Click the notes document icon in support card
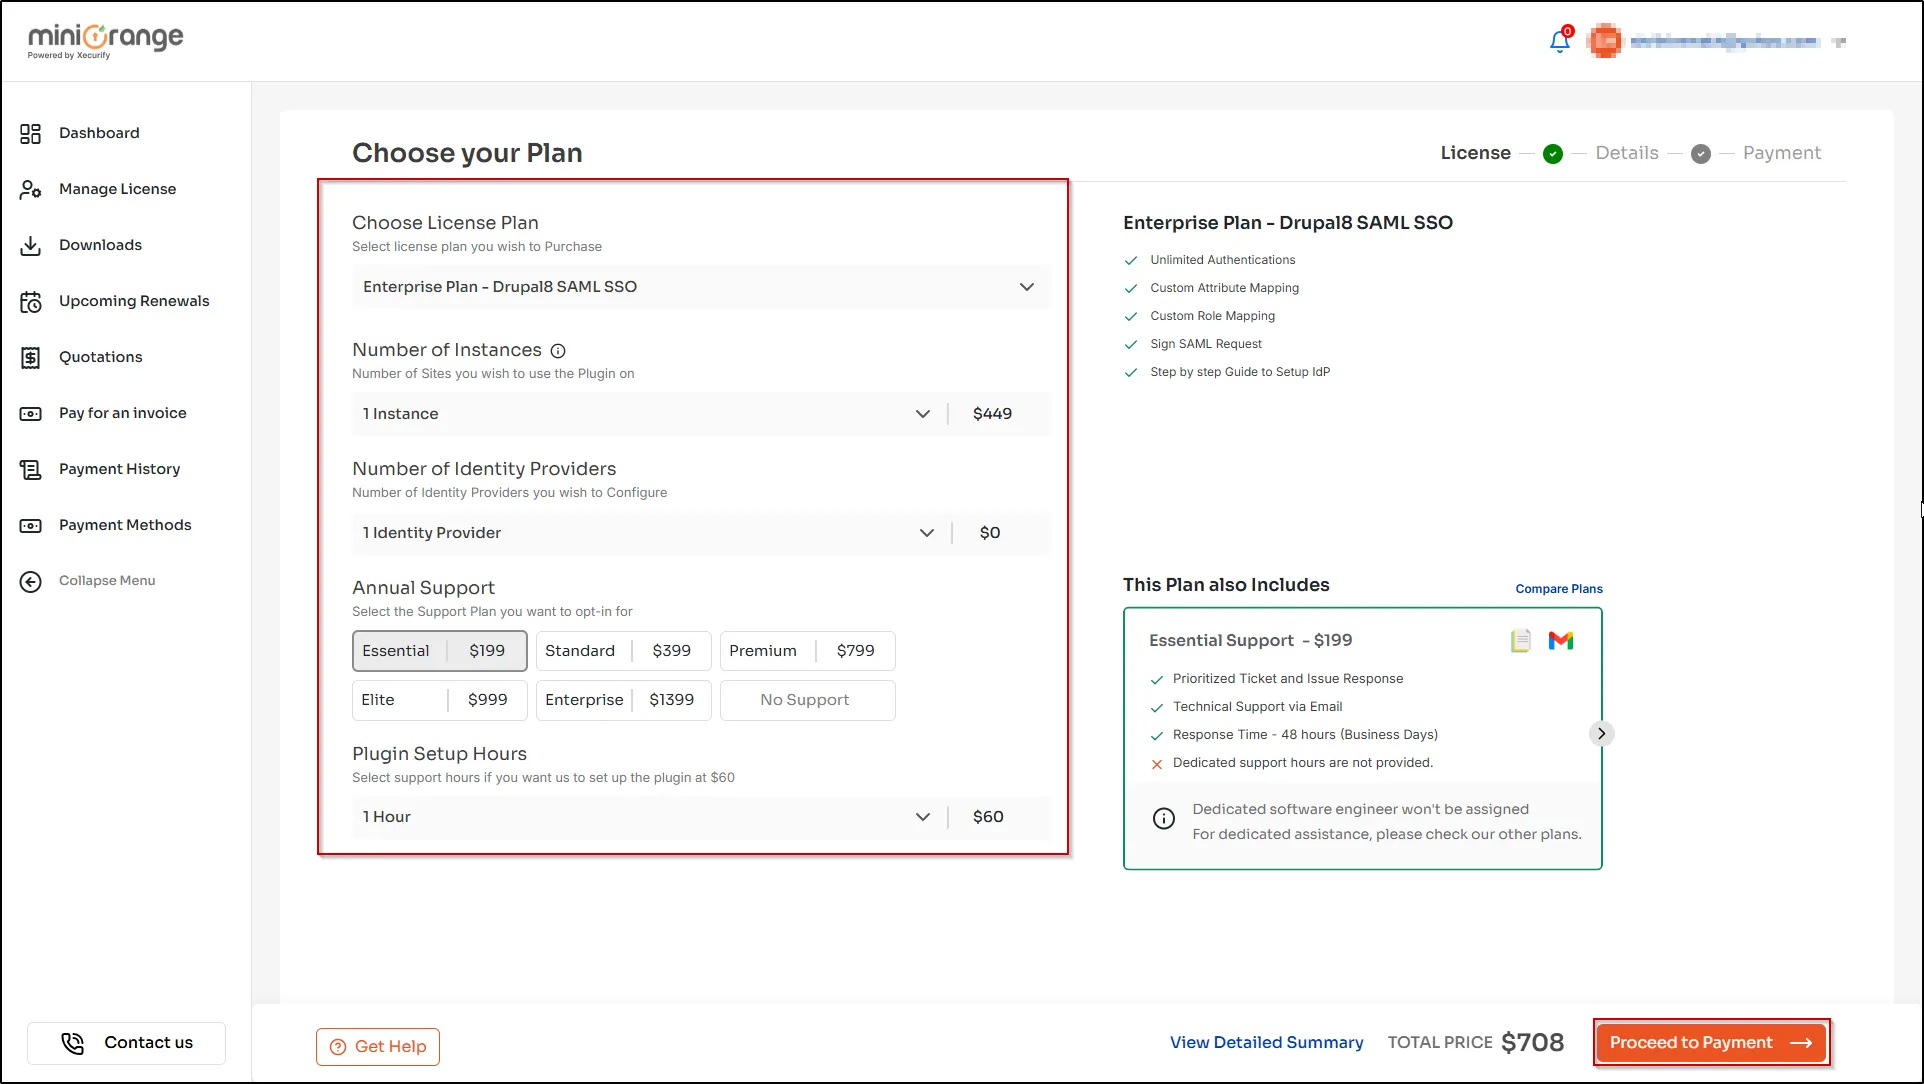1924x1084 pixels. [1520, 640]
